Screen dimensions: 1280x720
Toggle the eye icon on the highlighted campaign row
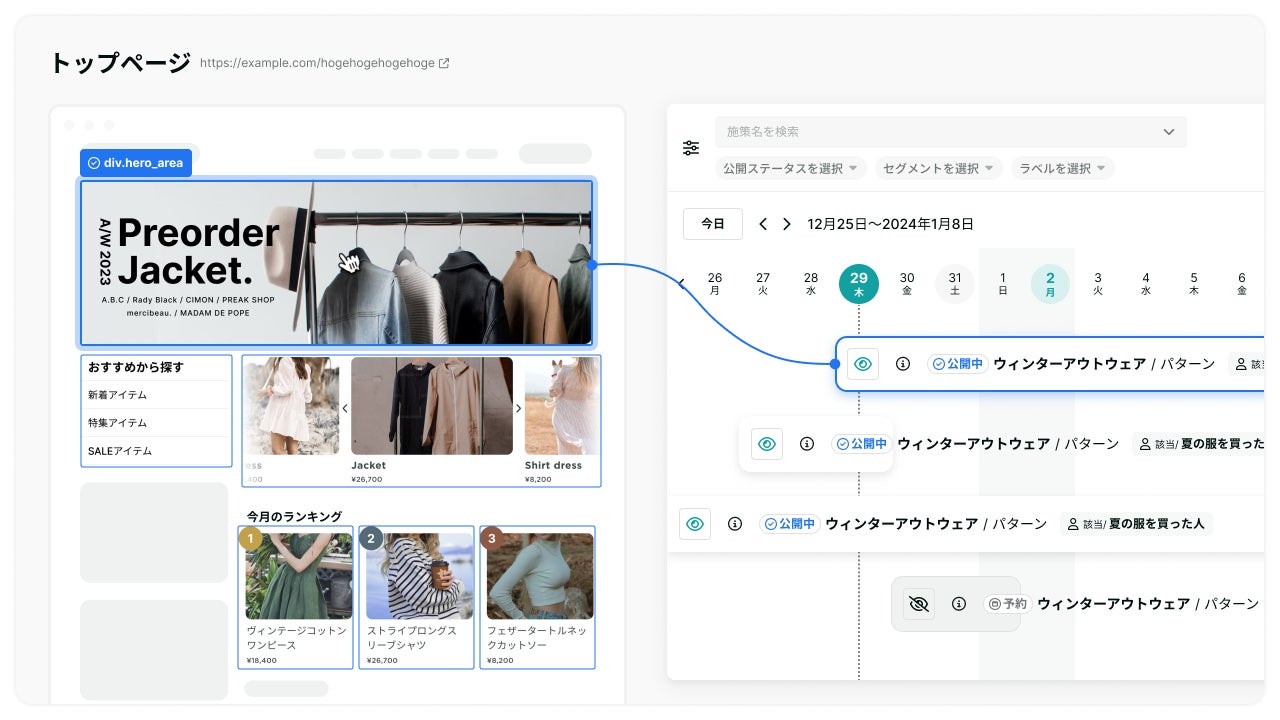(863, 364)
